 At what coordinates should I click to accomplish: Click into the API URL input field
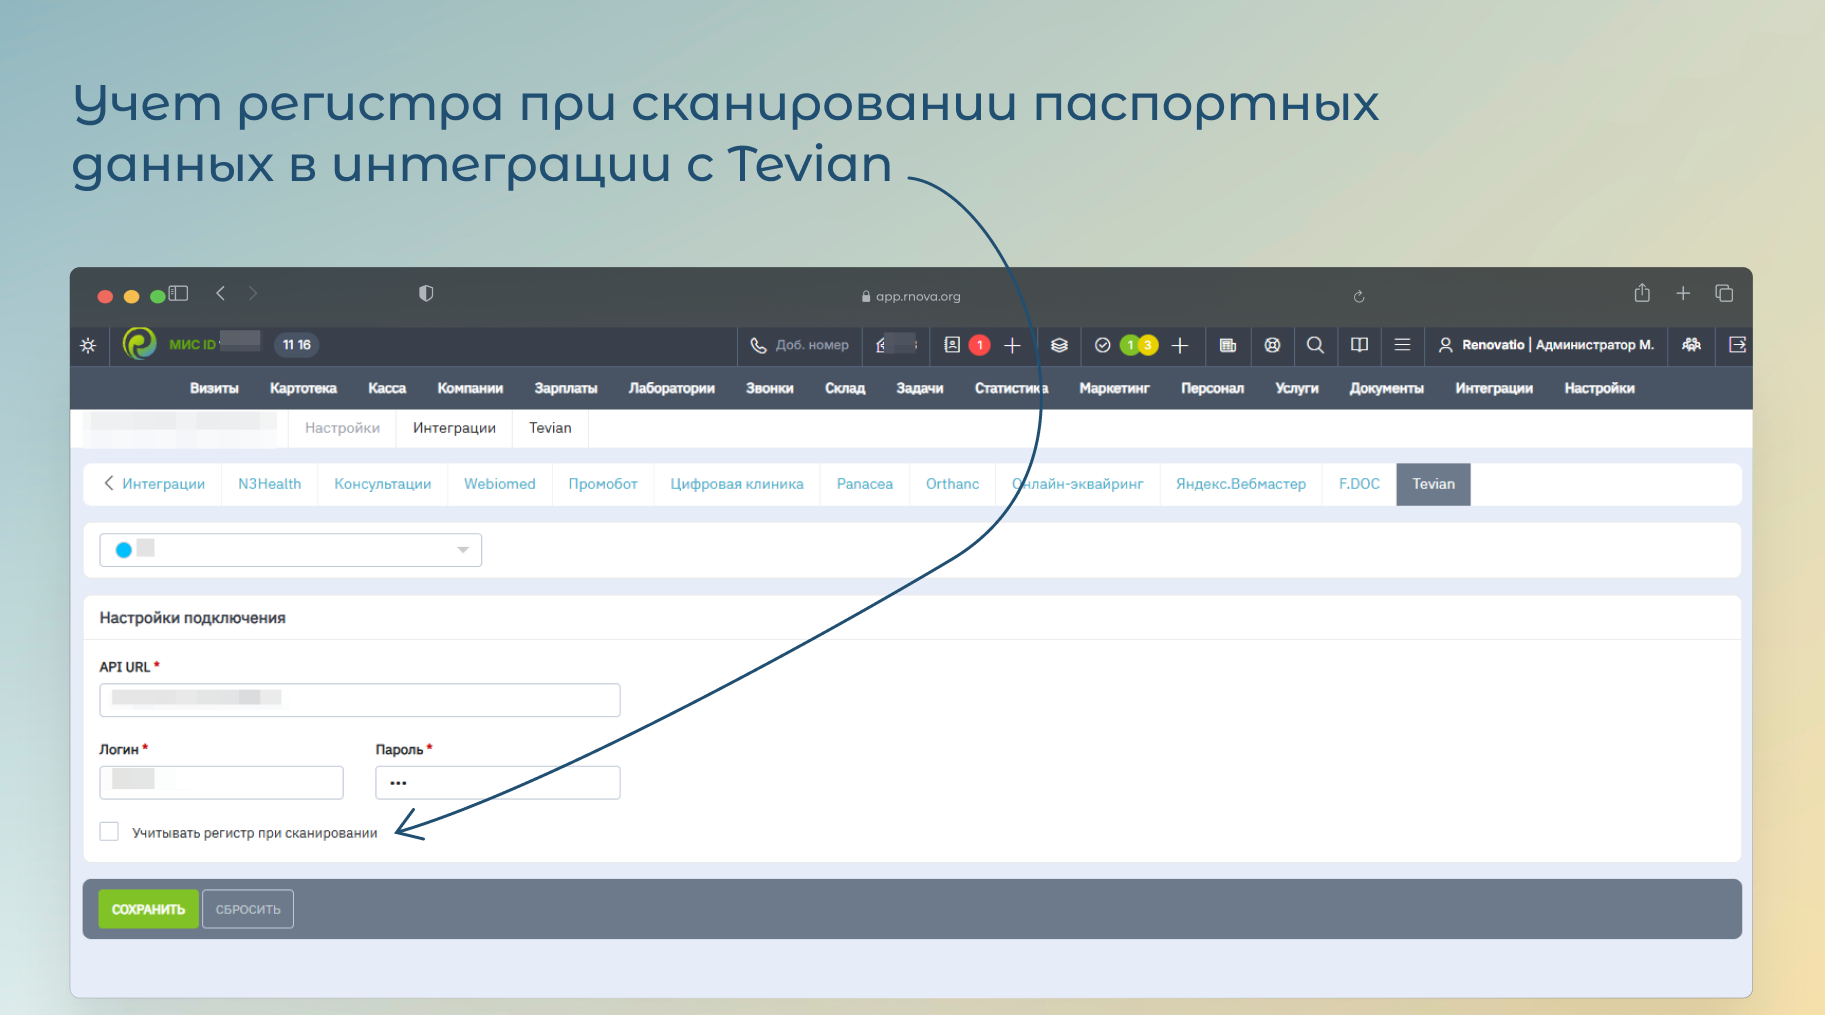click(x=359, y=700)
